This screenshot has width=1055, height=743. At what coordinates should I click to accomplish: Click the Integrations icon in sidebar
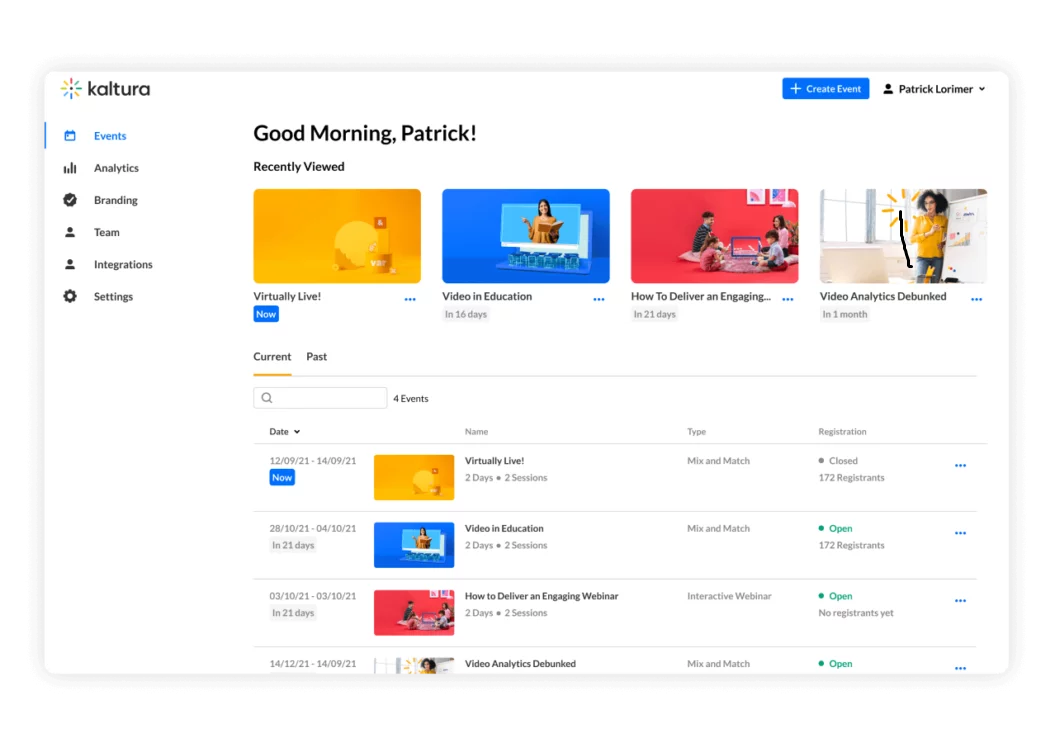pyautogui.click(x=70, y=265)
